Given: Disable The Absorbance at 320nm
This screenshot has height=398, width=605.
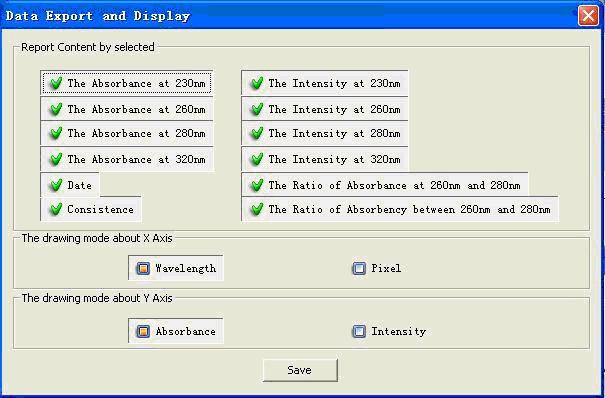Looking at the screenshot, I should pos(127,159).
